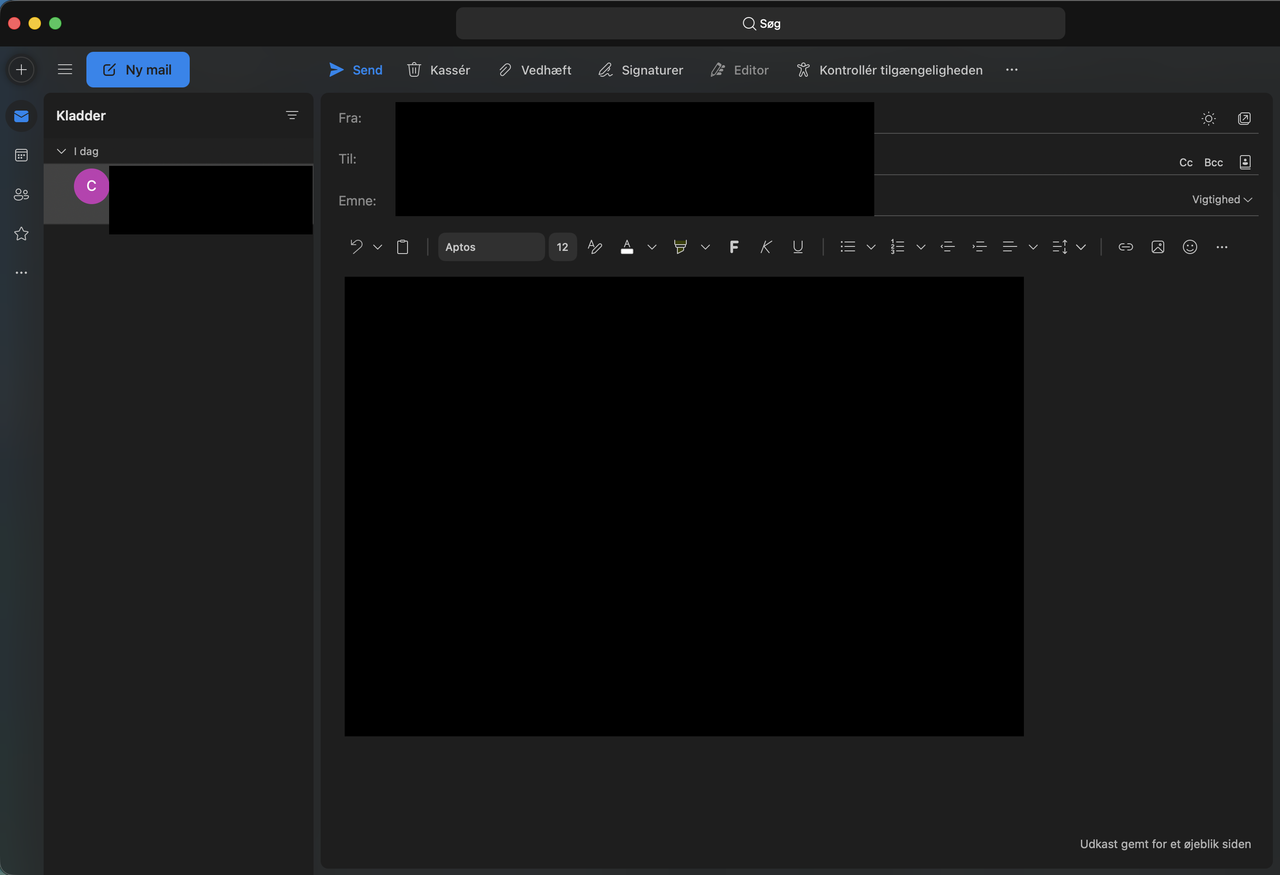Image resolution: width=1280 pixels, height=875 pixels.
Task: Click the Emne: field label
Action: pos(357,201)
